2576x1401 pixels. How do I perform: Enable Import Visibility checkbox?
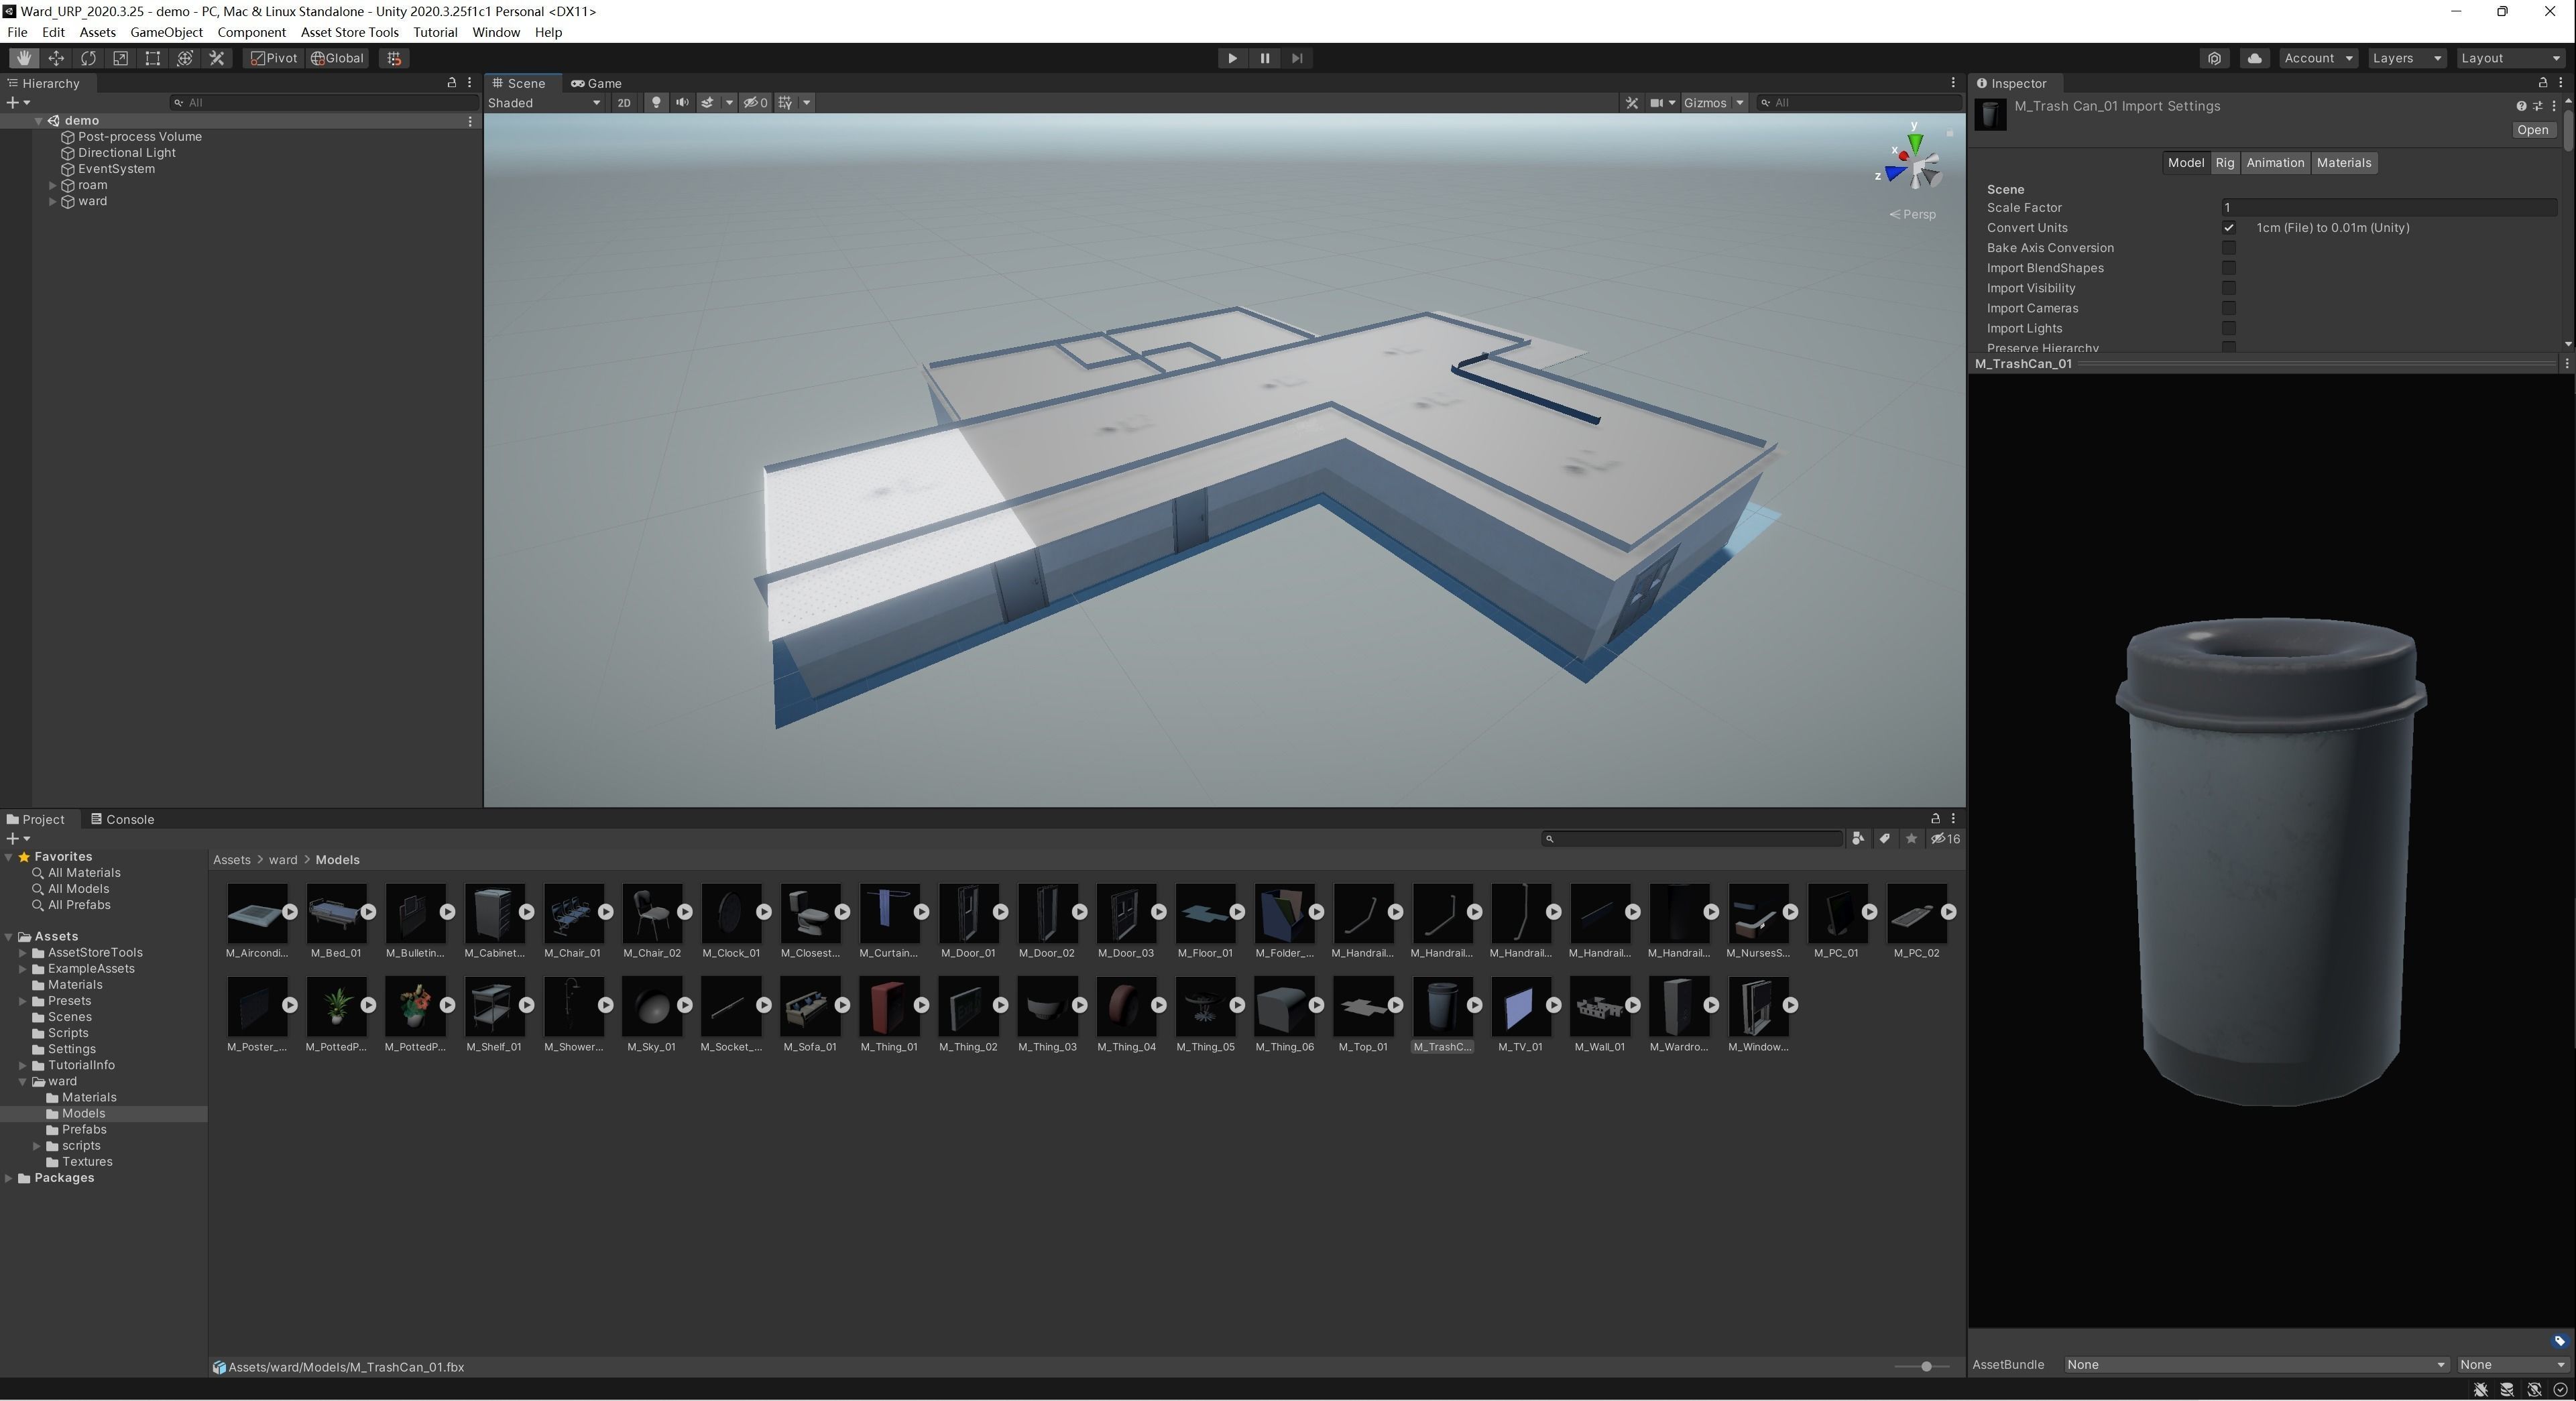point(2228,288)
